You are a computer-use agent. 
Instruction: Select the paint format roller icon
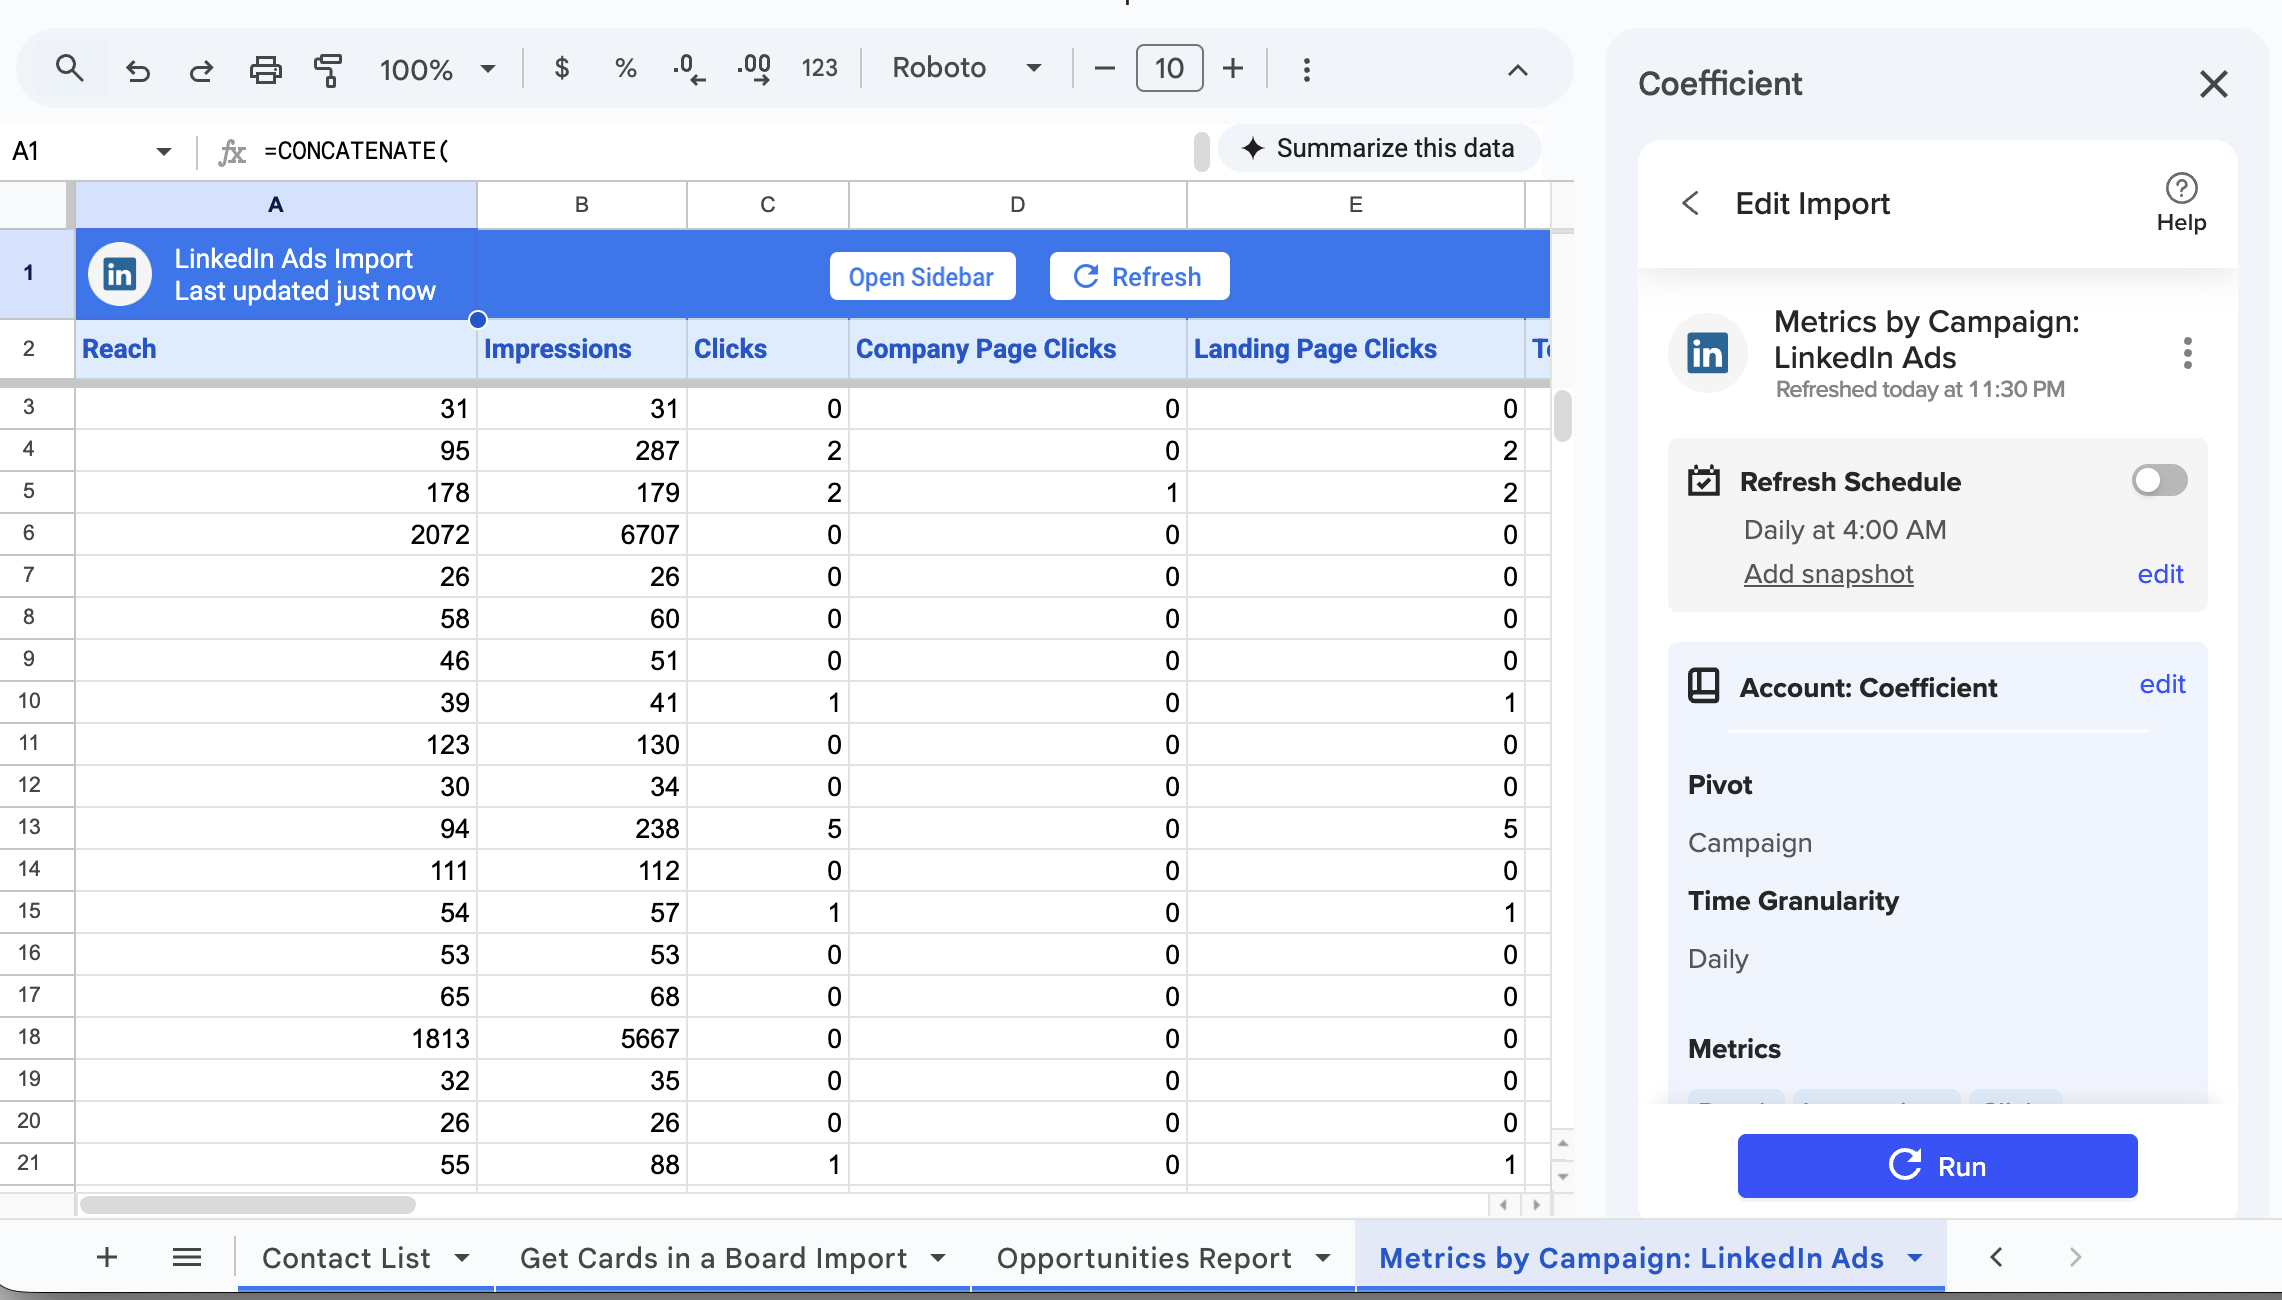328,69
